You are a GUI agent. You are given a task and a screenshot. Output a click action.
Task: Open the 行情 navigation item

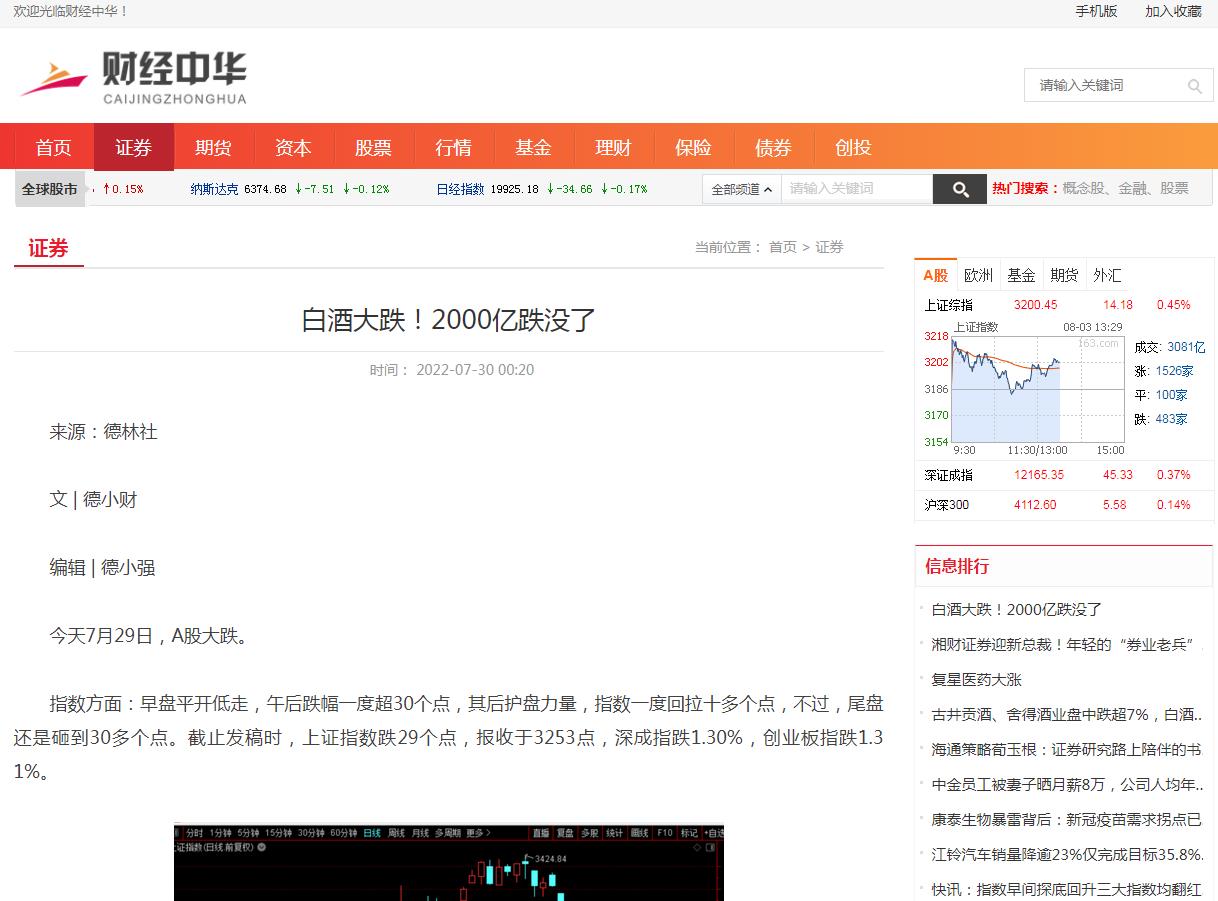tap(454, 147)
